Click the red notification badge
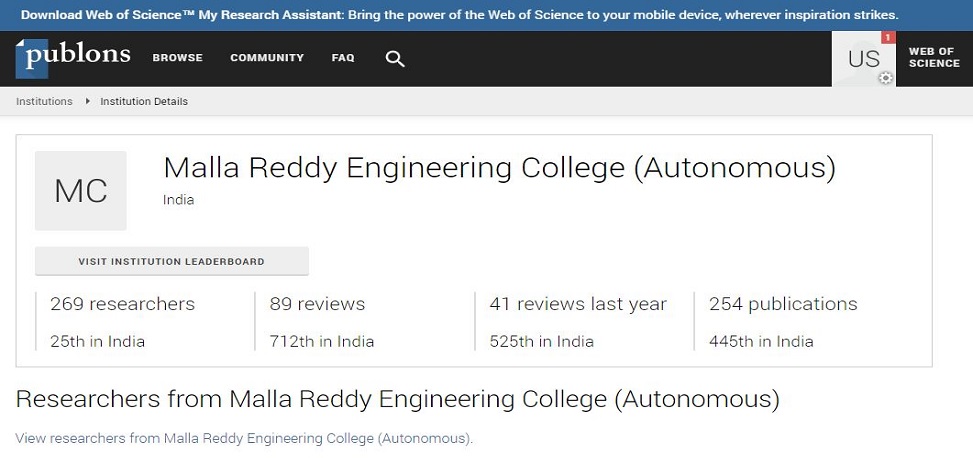 point(888,38)
